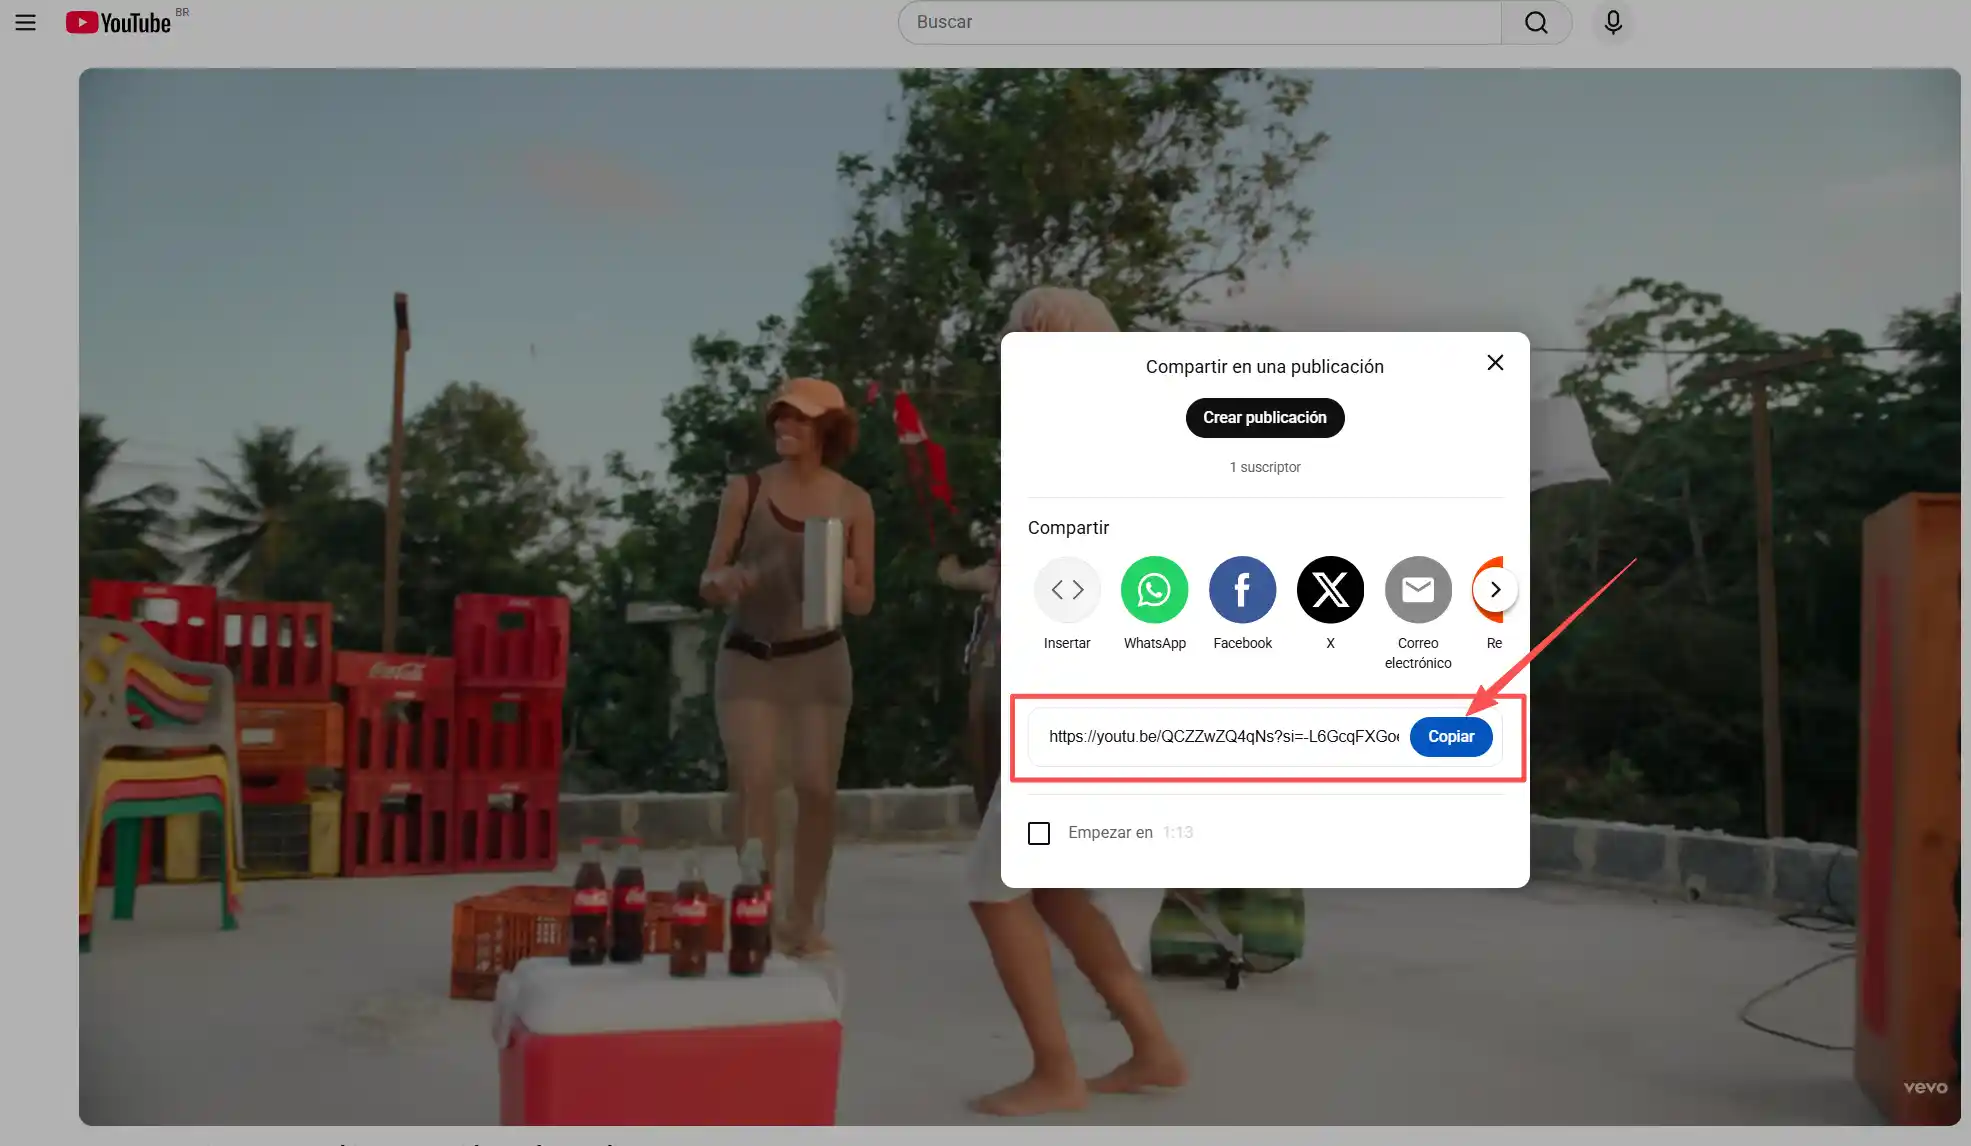Open the hamburger guide menu
Viewport: 1971px width, 1146px height.
tap(25, 22)
